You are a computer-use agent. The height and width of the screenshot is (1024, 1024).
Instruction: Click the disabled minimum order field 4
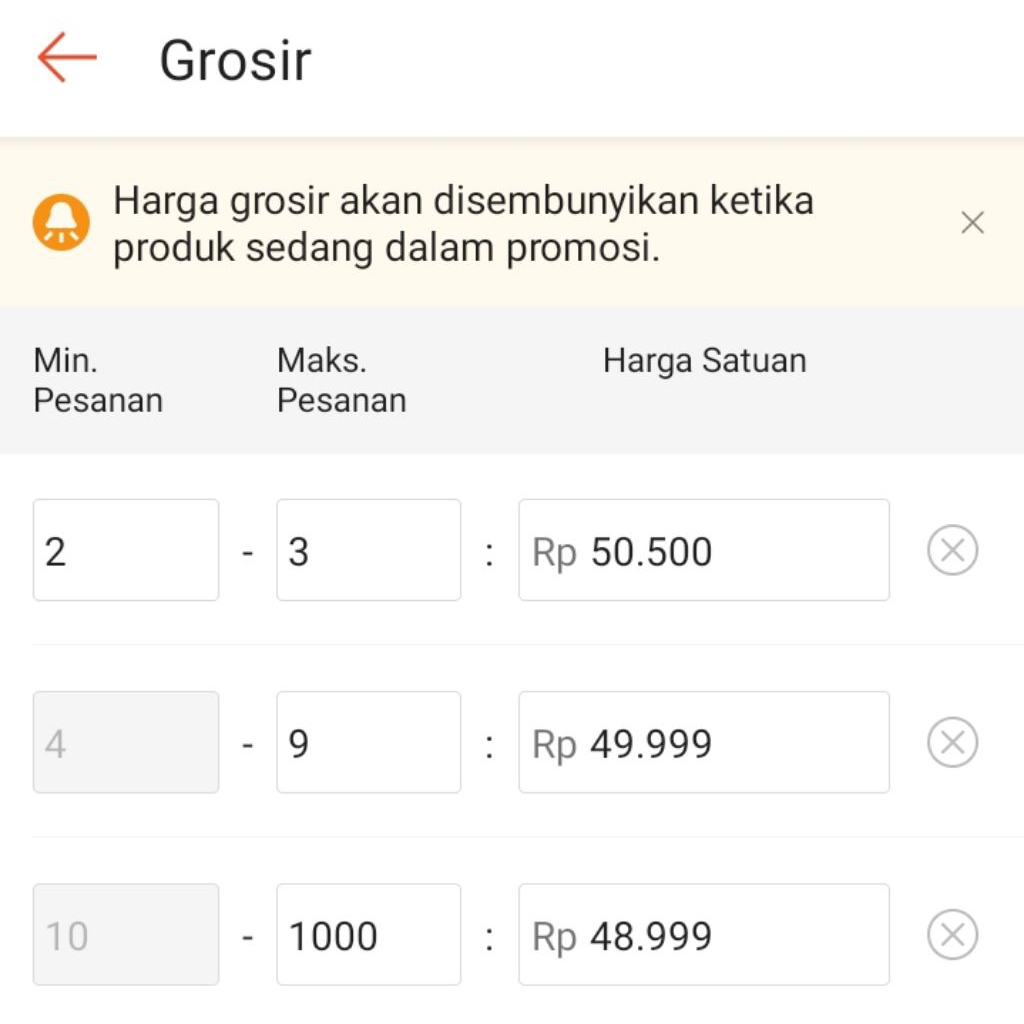(126, 742)
